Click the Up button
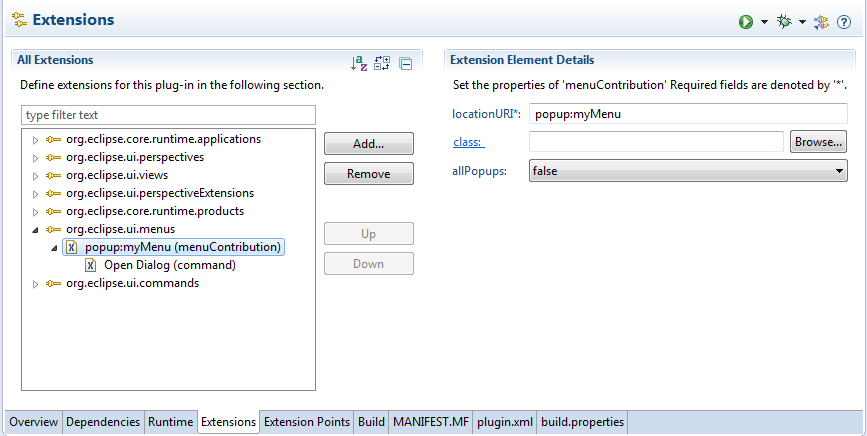 [369, 234]
